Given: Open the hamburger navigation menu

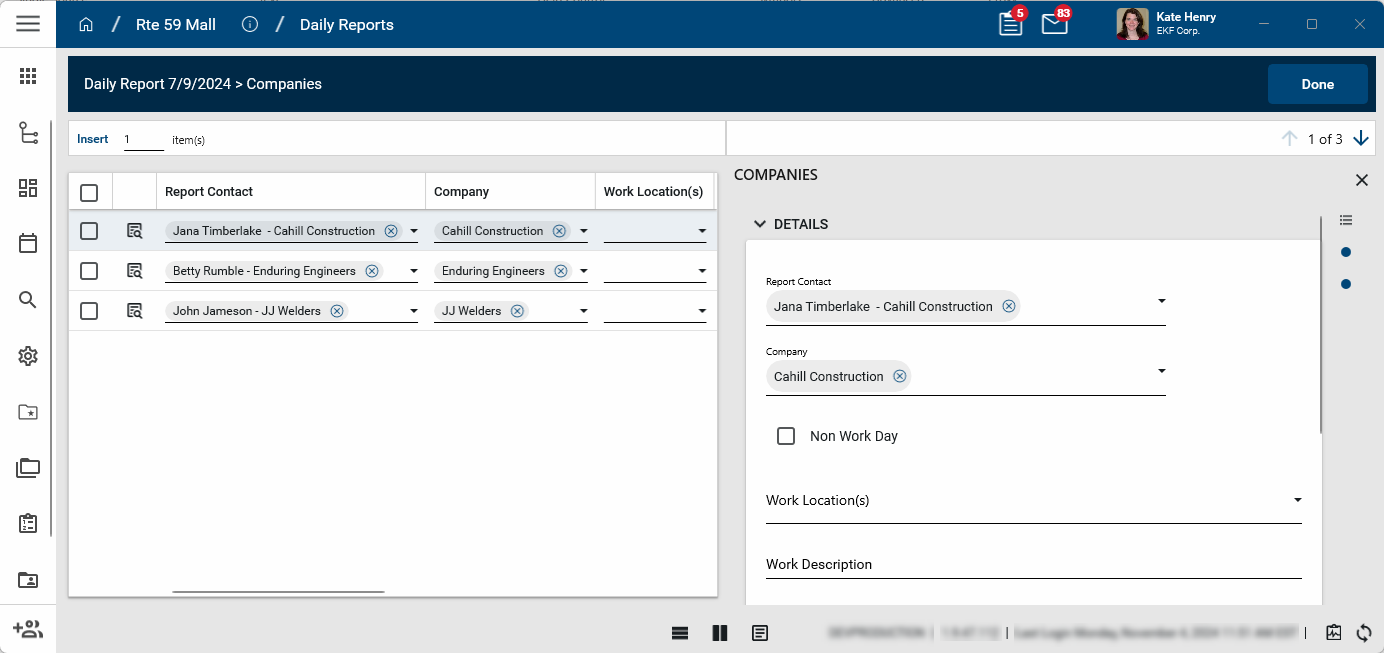Looking at the screenshot, I should 28,24.
